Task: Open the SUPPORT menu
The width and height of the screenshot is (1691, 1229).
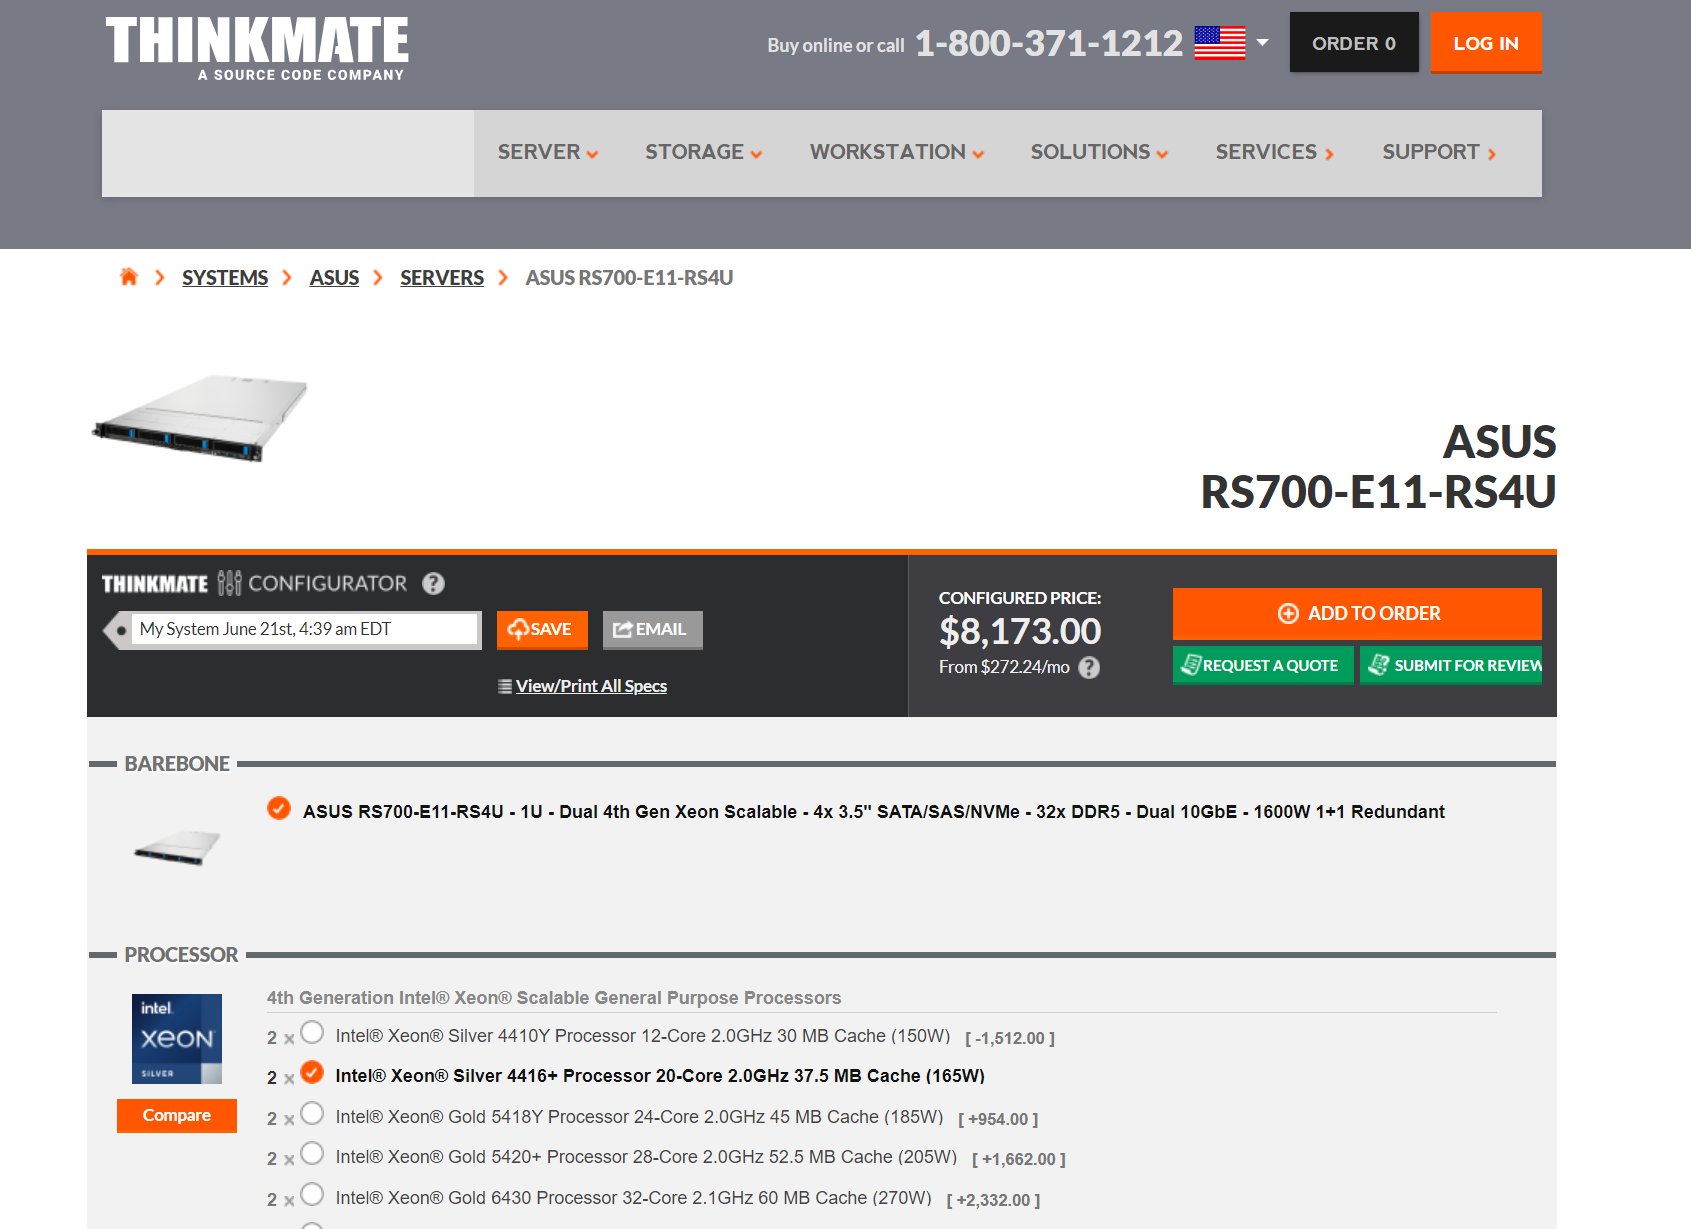Action: pyautogui.click(x=1439, y=152)
